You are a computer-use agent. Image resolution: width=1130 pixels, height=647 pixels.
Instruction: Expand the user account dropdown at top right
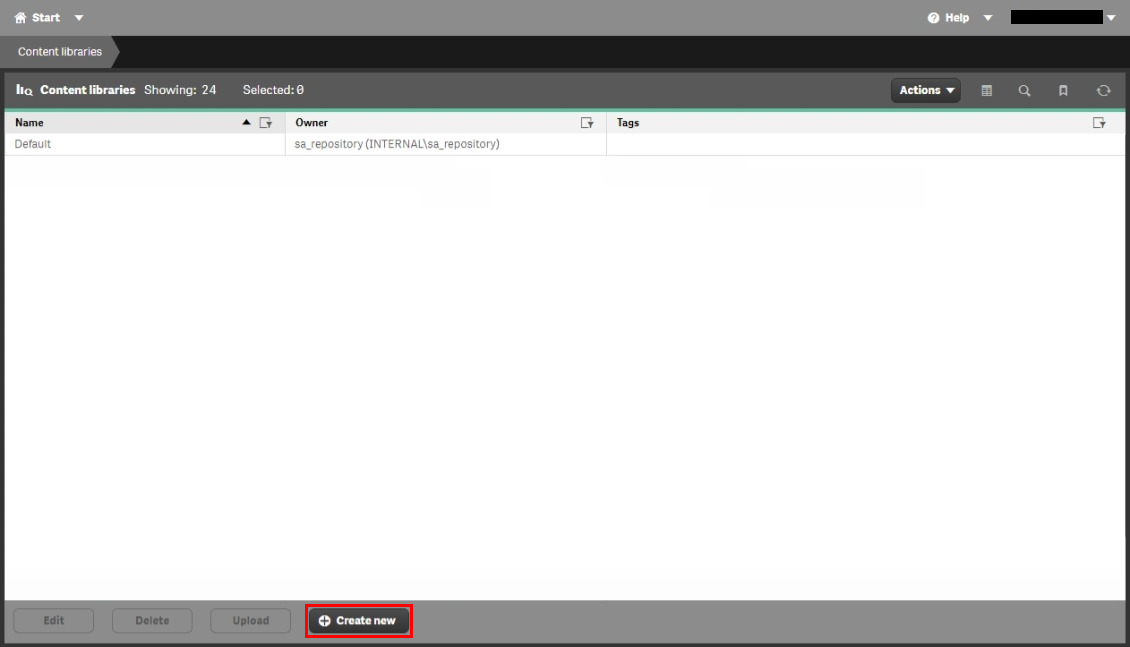(x=1110, y=17)
